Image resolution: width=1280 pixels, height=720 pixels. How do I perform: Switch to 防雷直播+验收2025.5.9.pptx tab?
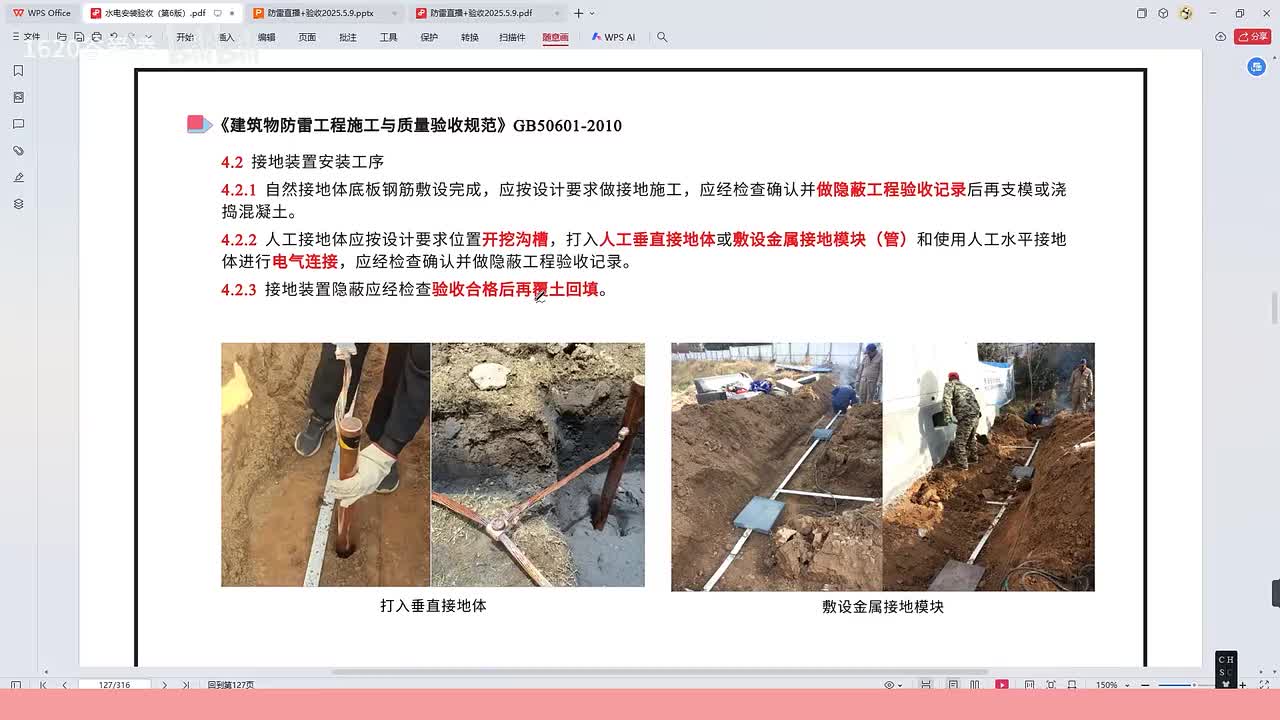(x=324, y=13)
